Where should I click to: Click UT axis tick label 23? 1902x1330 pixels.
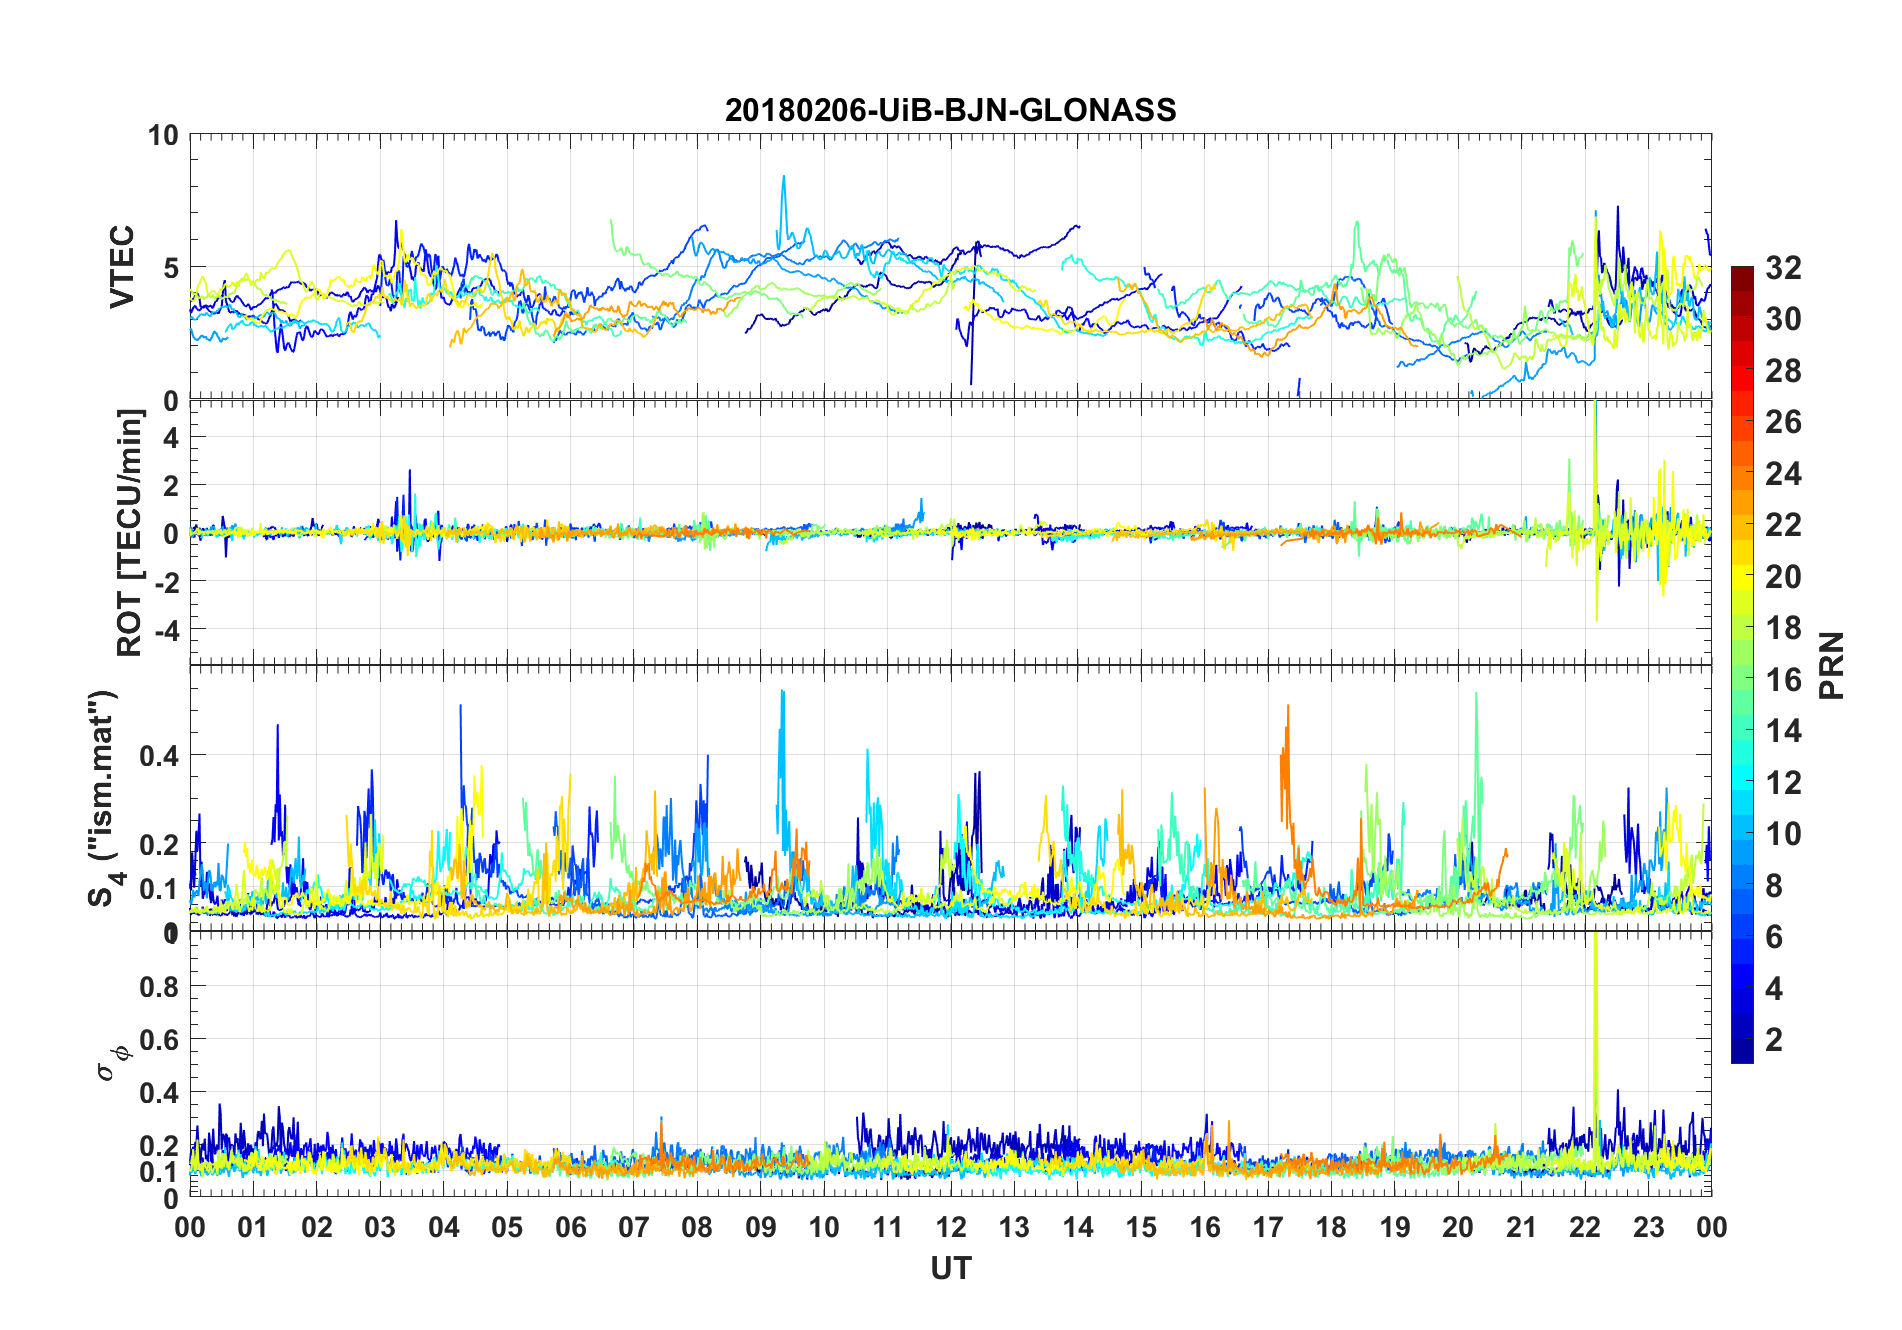pos(1649,1227)
